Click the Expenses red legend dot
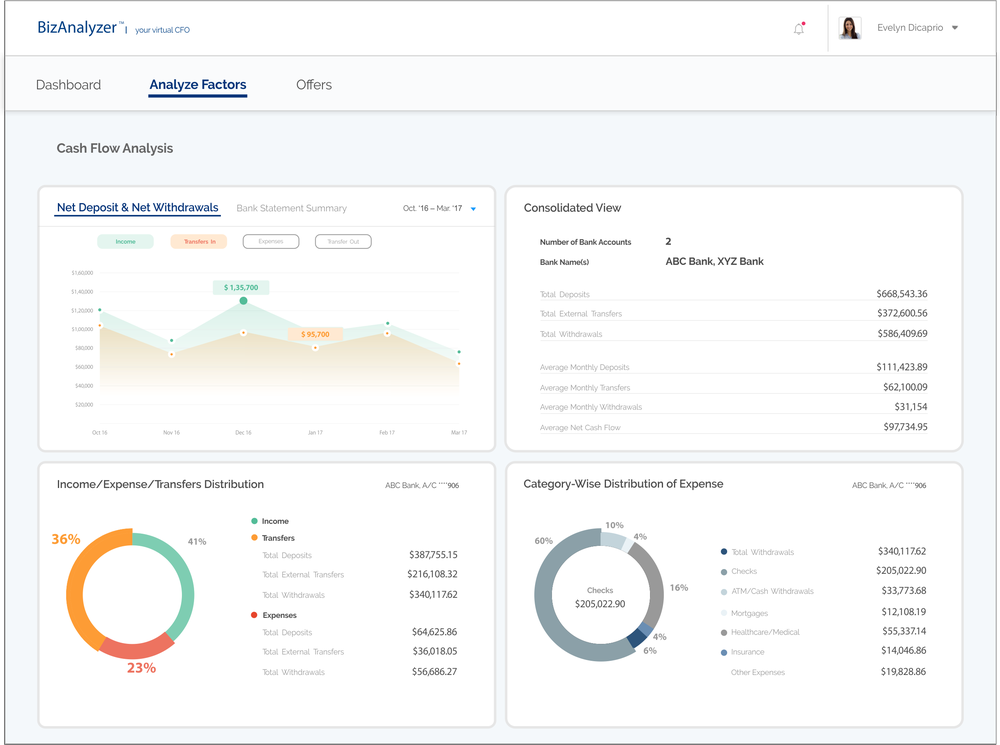Screen dimensions: 1000x745 [x=255, y=615]
